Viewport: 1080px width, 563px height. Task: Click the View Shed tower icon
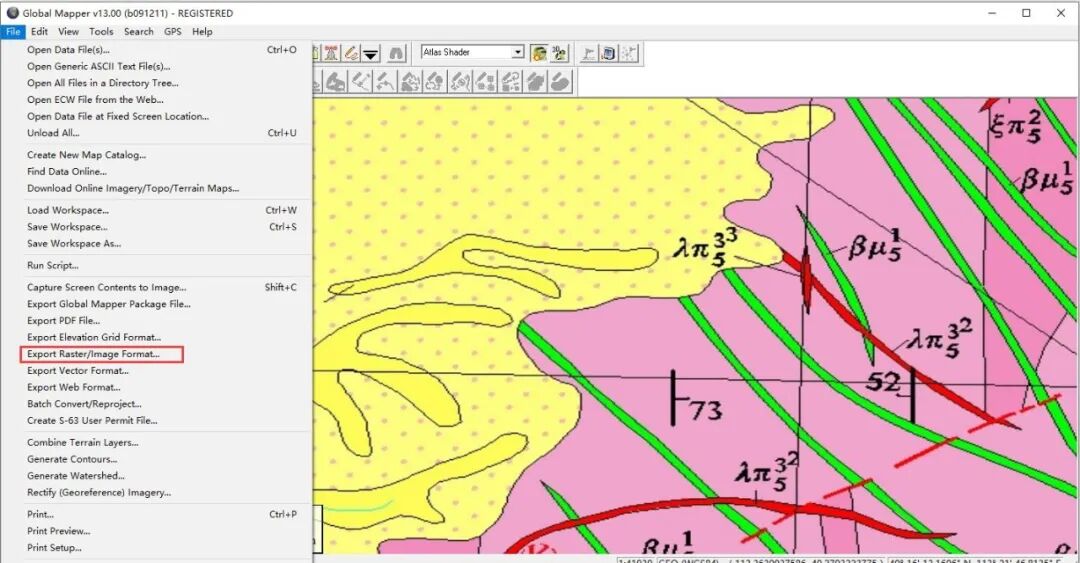[x=331, y=53]
